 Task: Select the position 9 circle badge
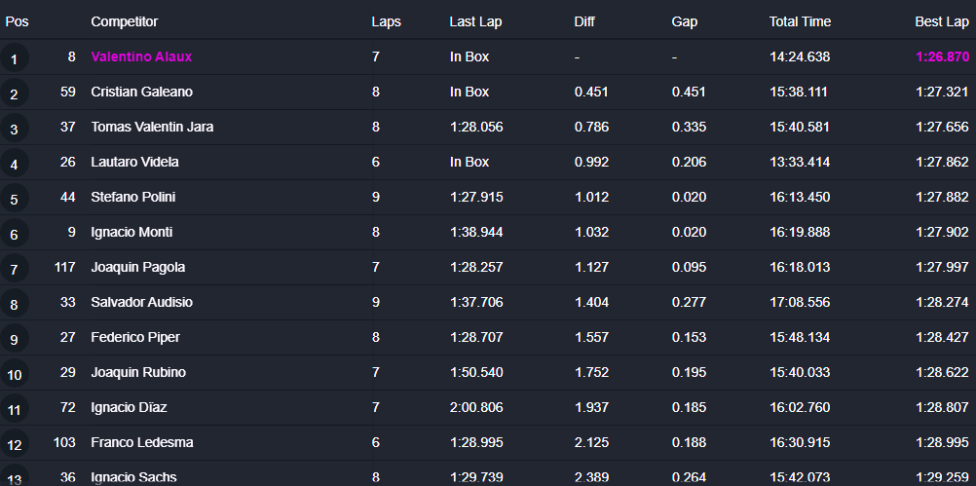14,339
